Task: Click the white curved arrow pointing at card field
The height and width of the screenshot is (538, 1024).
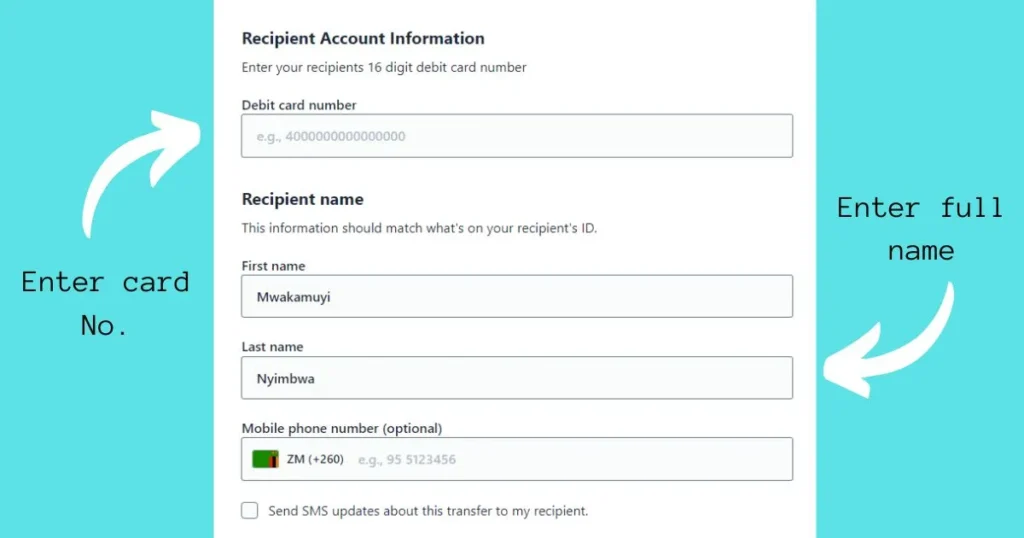Action: [140, 172]
